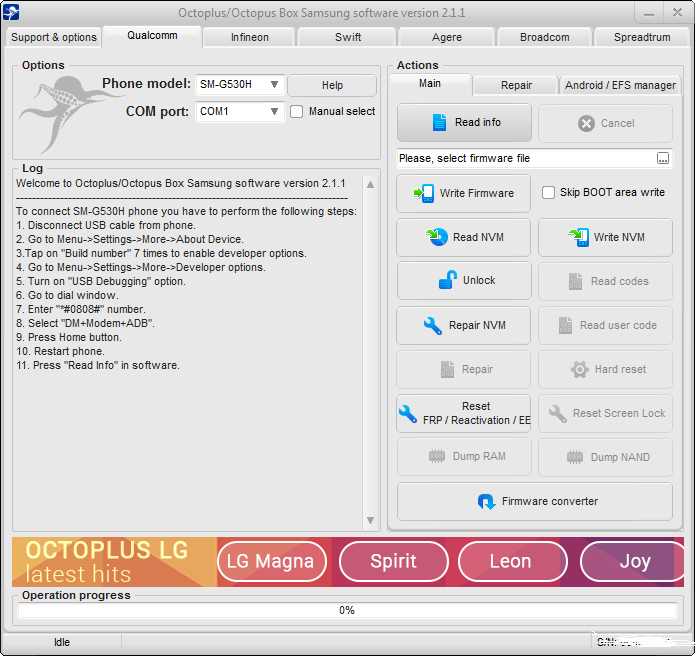Click the OCTOPLUS LG latest hits banner

click(114, 562)
